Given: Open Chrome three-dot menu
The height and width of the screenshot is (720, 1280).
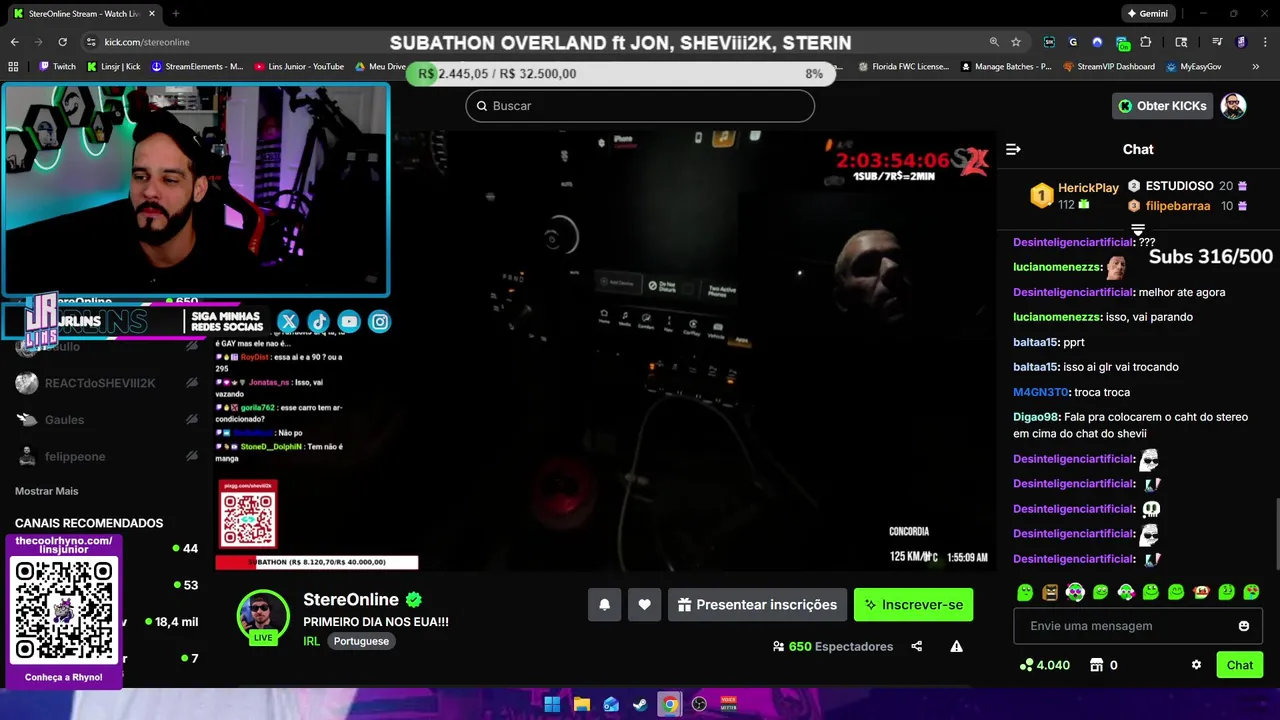Looking at the screenshot, I should (x=1265, y=42).
